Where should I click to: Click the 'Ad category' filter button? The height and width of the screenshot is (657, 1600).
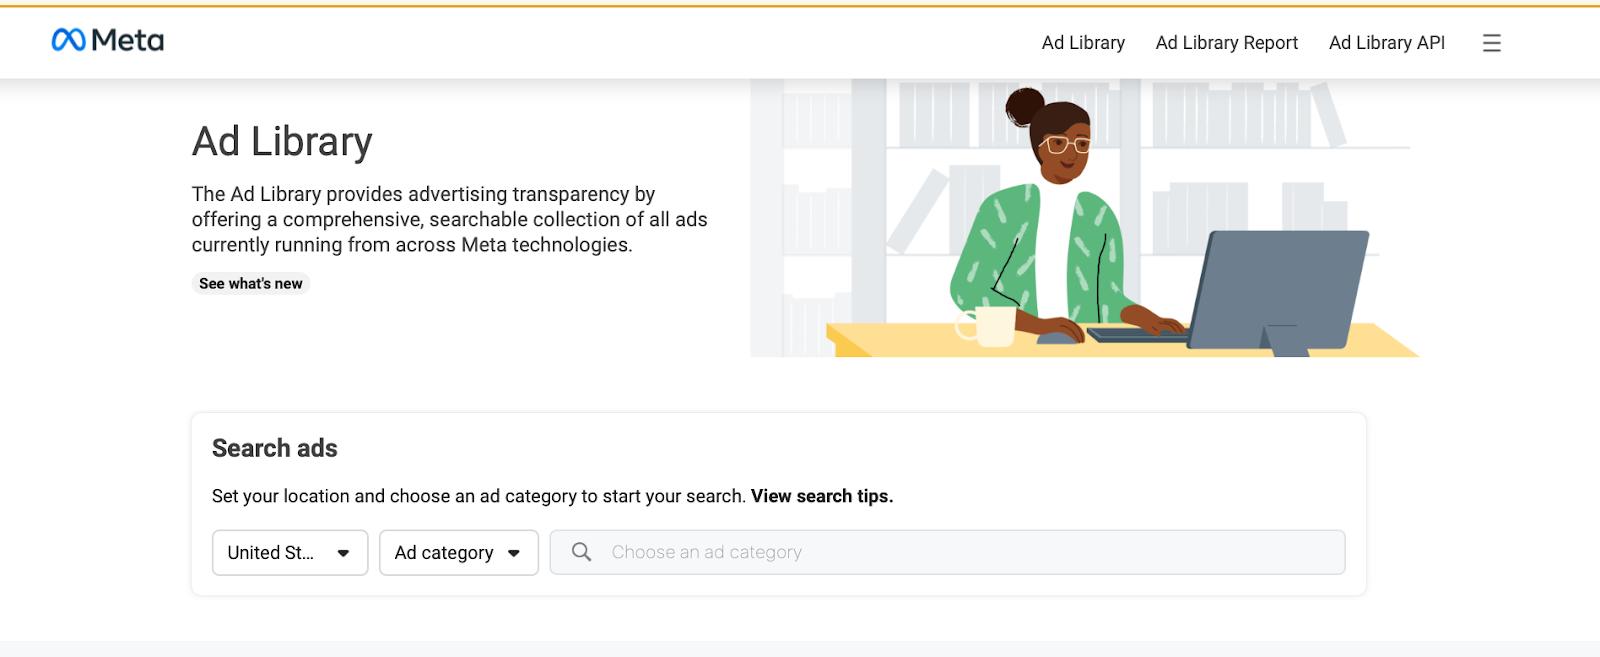[458, 552]
